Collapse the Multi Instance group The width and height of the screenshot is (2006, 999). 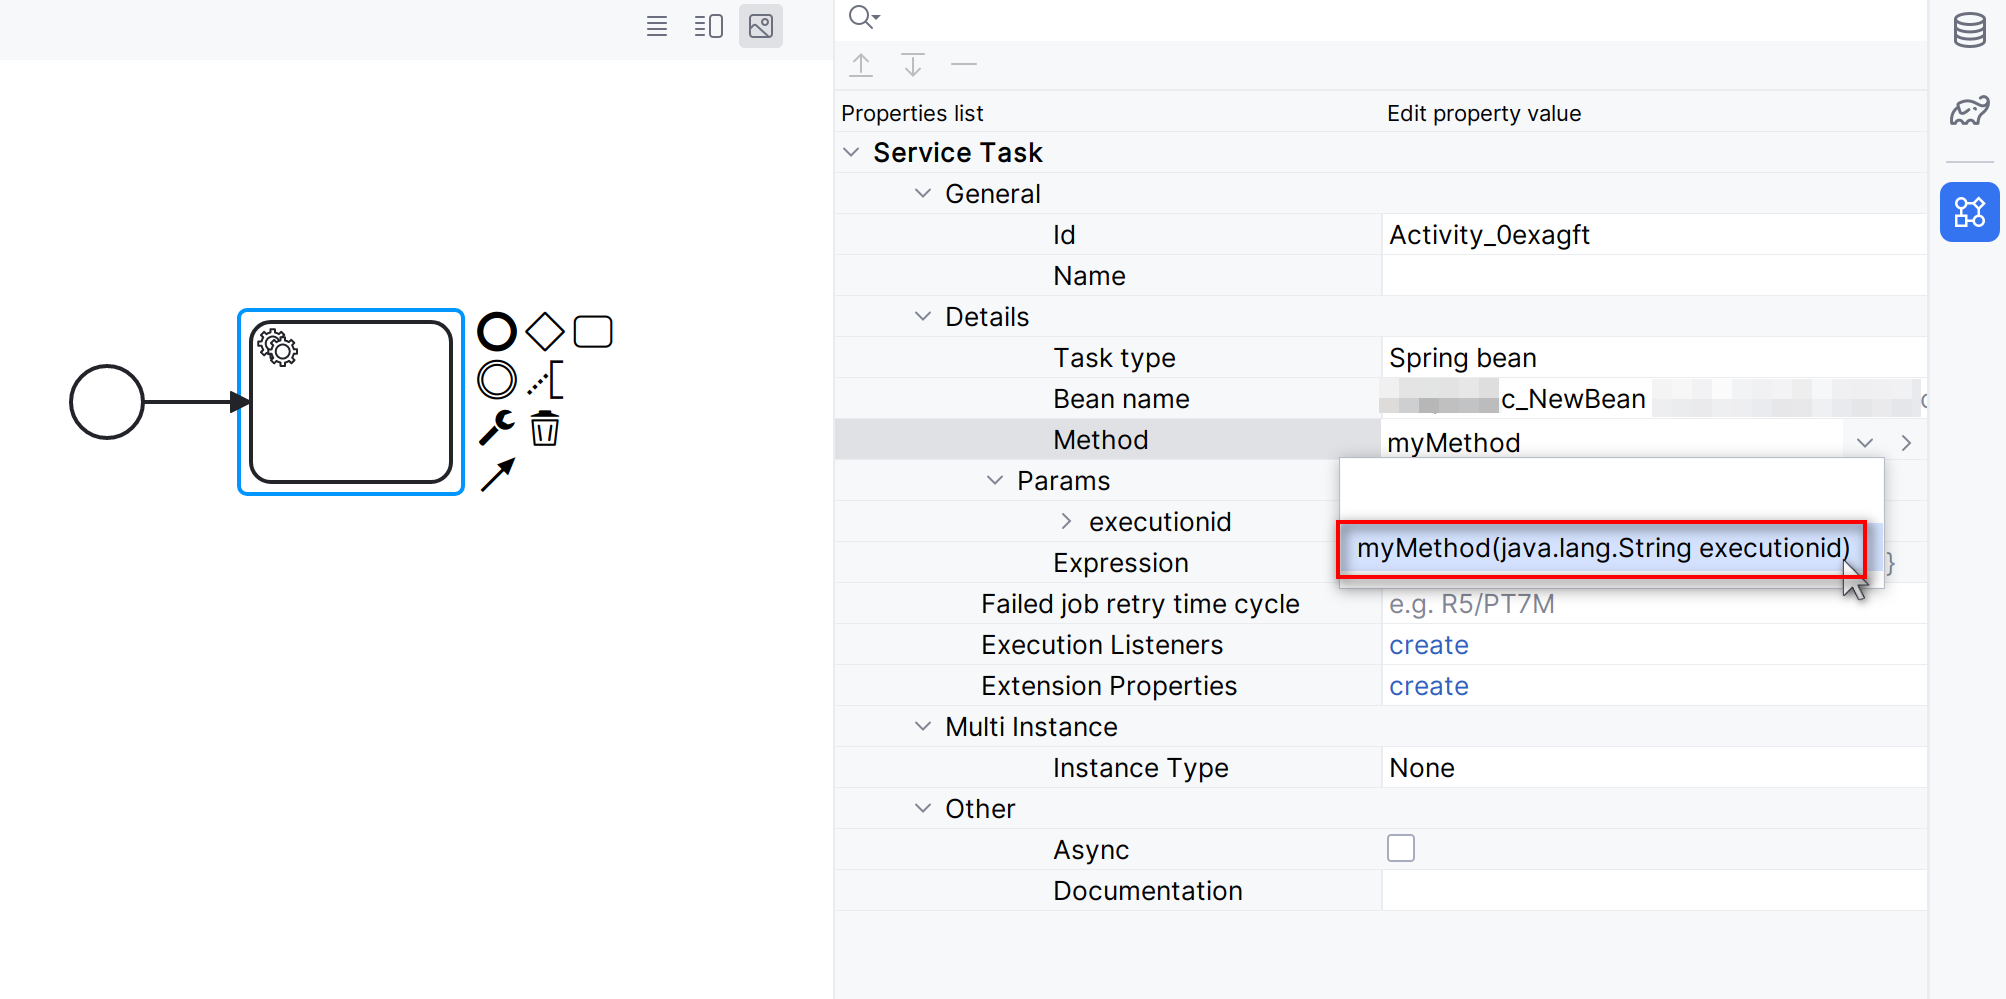(923, 726)
